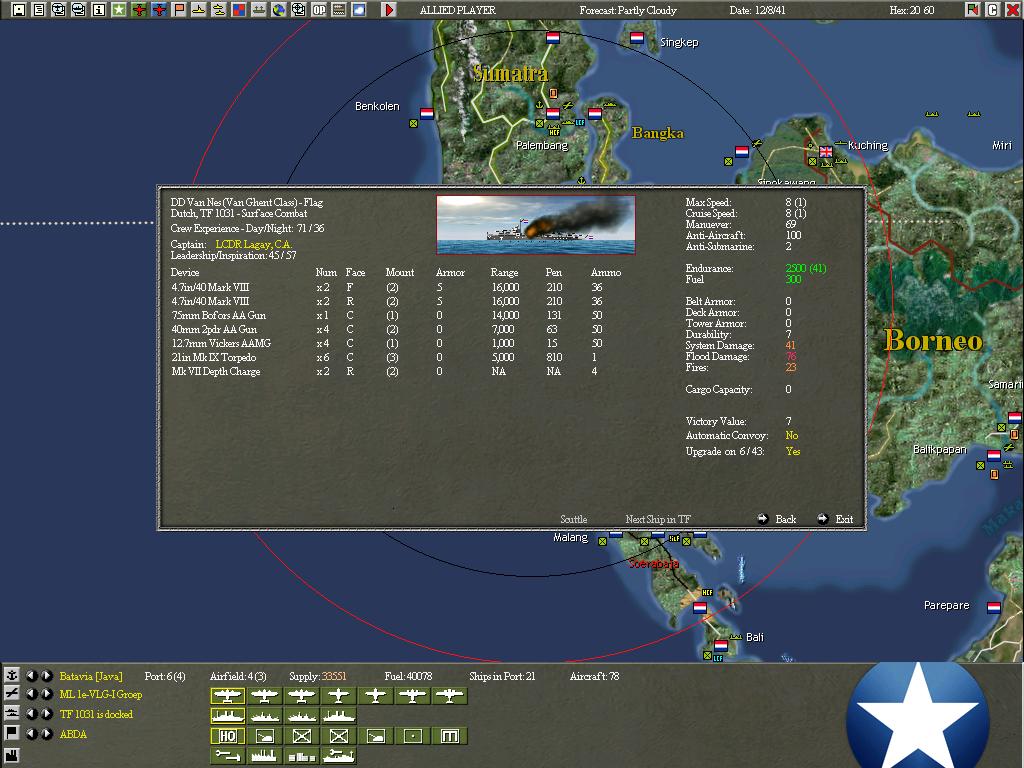Click the burning ship picture thumbnail
The image size is (1024, 768).
coord(536,225)
